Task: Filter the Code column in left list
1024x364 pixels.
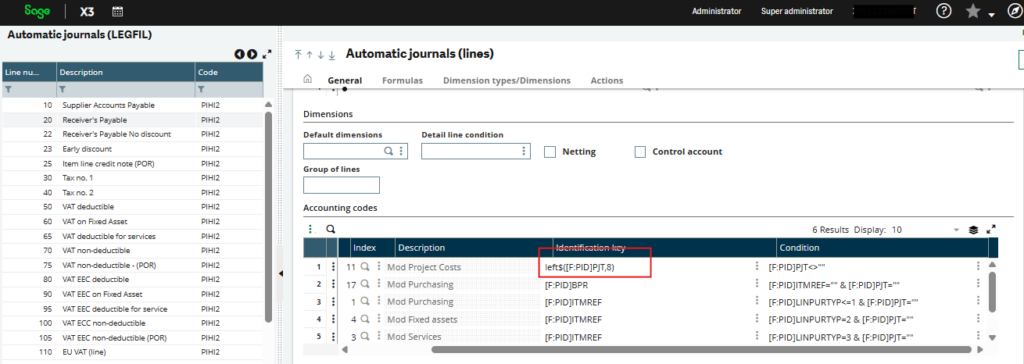Action: pyautogui.click(x=202, y=89)
